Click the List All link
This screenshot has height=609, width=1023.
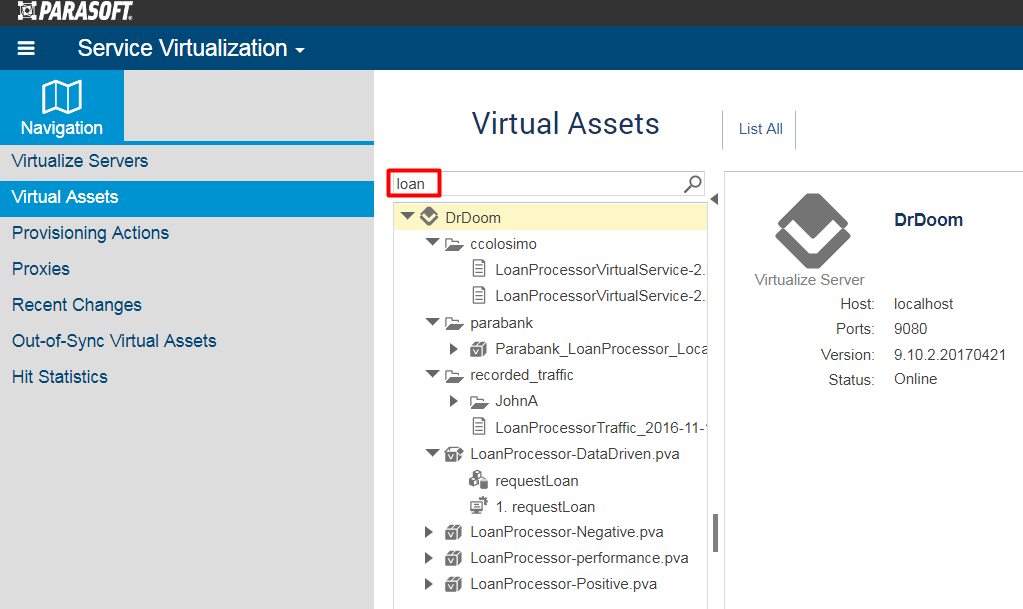click(760, 129)
